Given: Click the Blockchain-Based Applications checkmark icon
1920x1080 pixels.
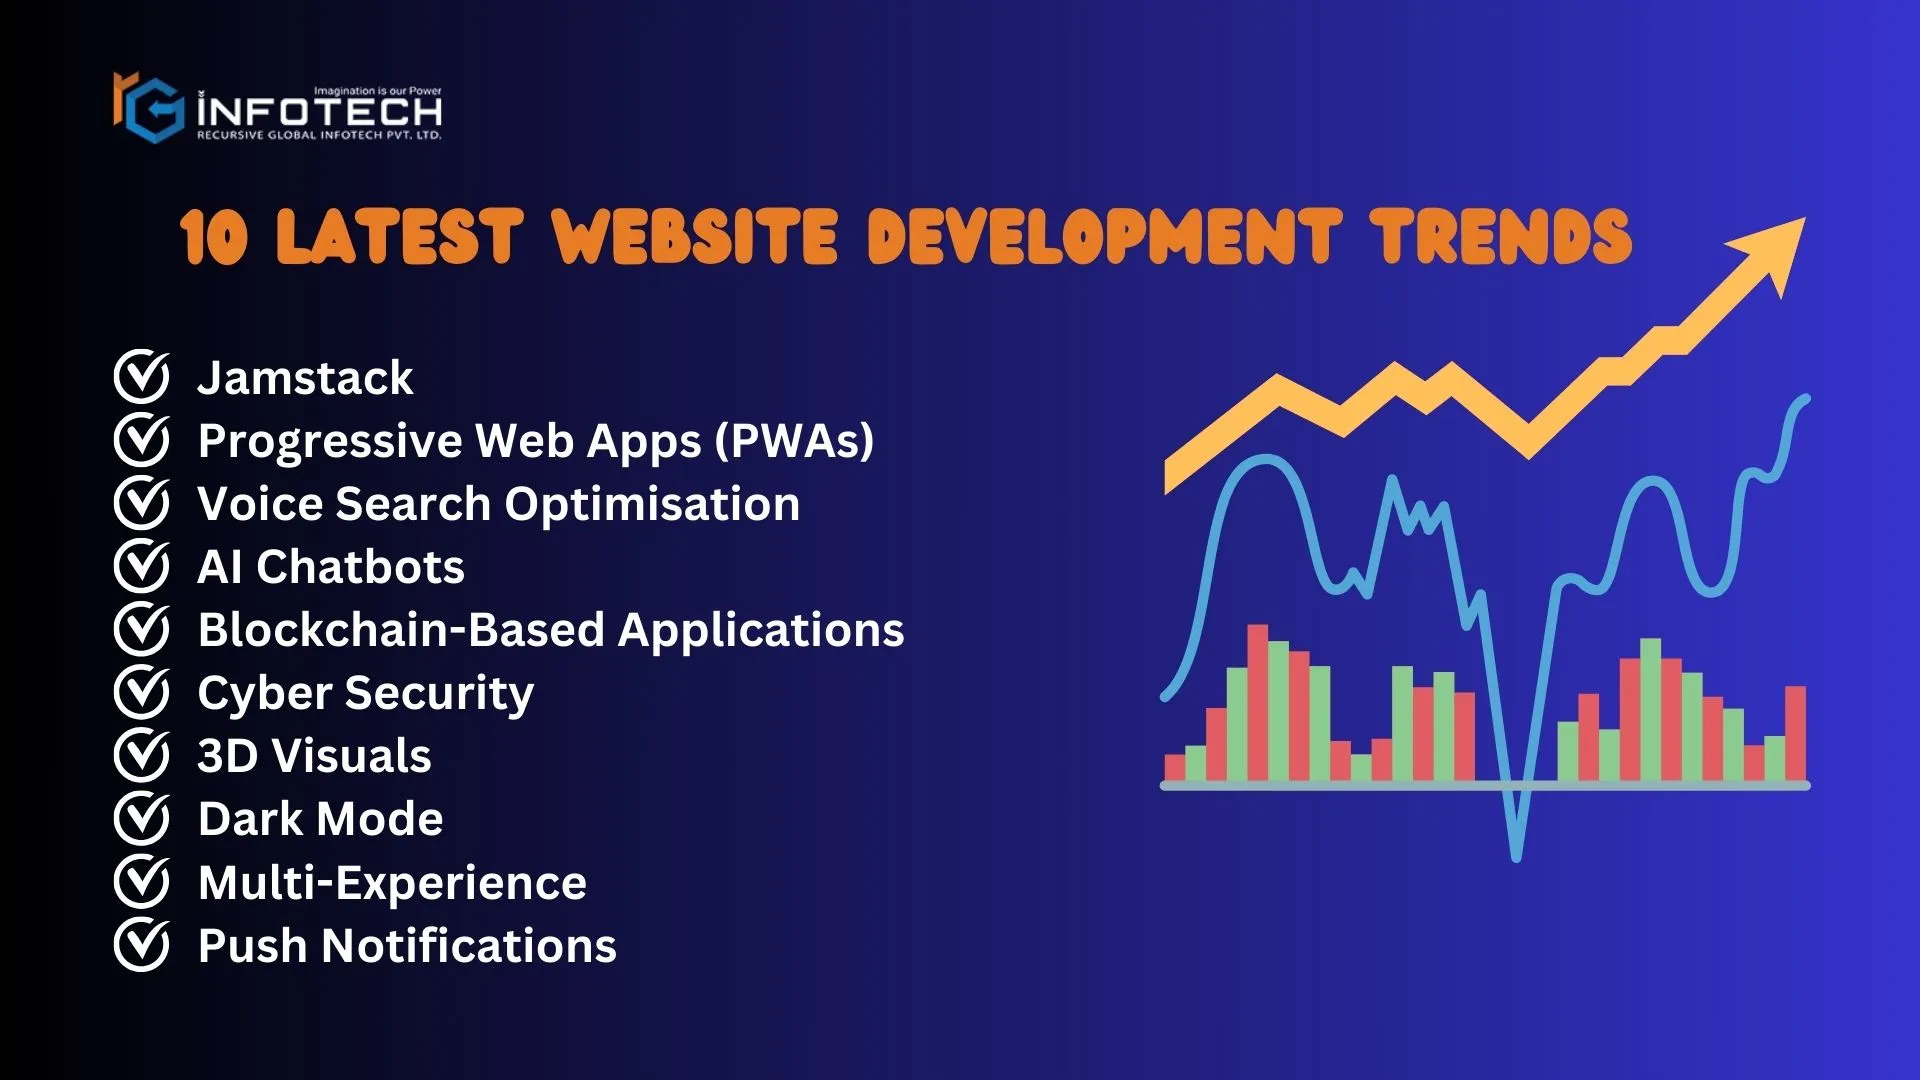Looking at the screenshot, I should [149, 630].
